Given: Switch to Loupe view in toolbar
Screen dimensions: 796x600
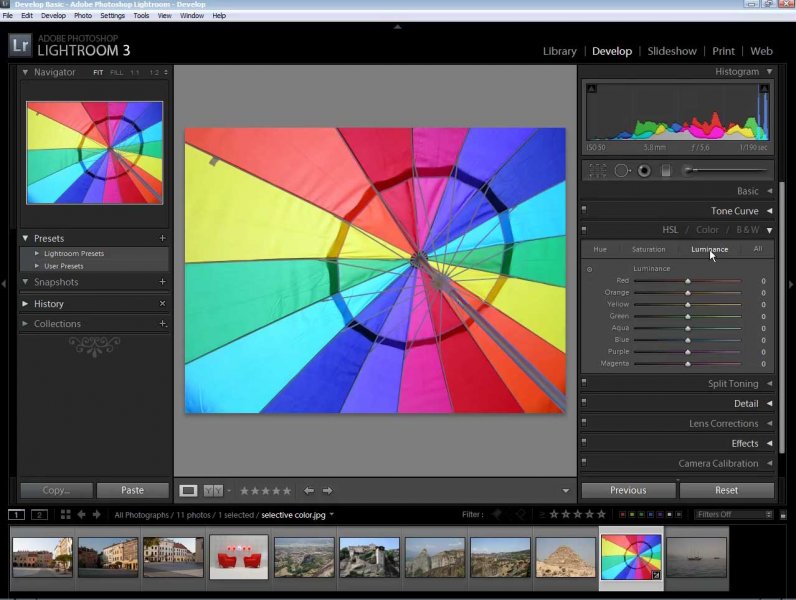Looking at the screenshot, I should (x=188, y=491).
